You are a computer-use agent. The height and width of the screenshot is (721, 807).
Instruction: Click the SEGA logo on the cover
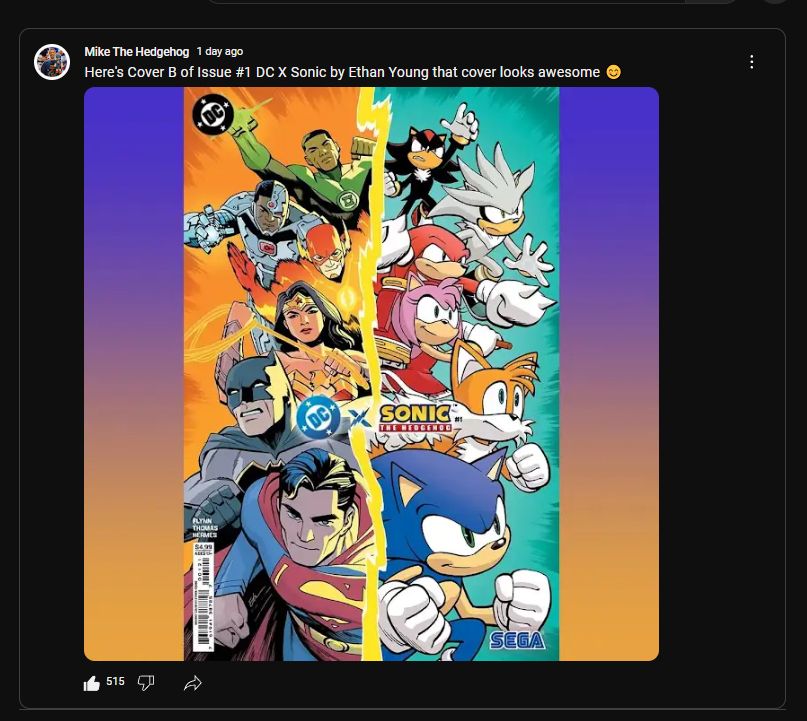[x=517, y=639]
